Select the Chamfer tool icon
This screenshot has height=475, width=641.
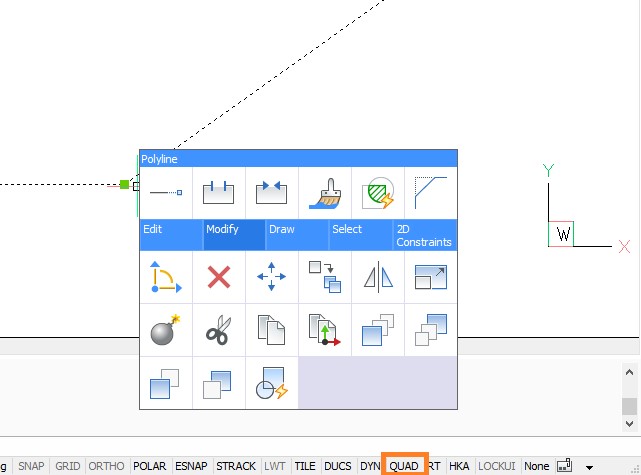[430, 193]
